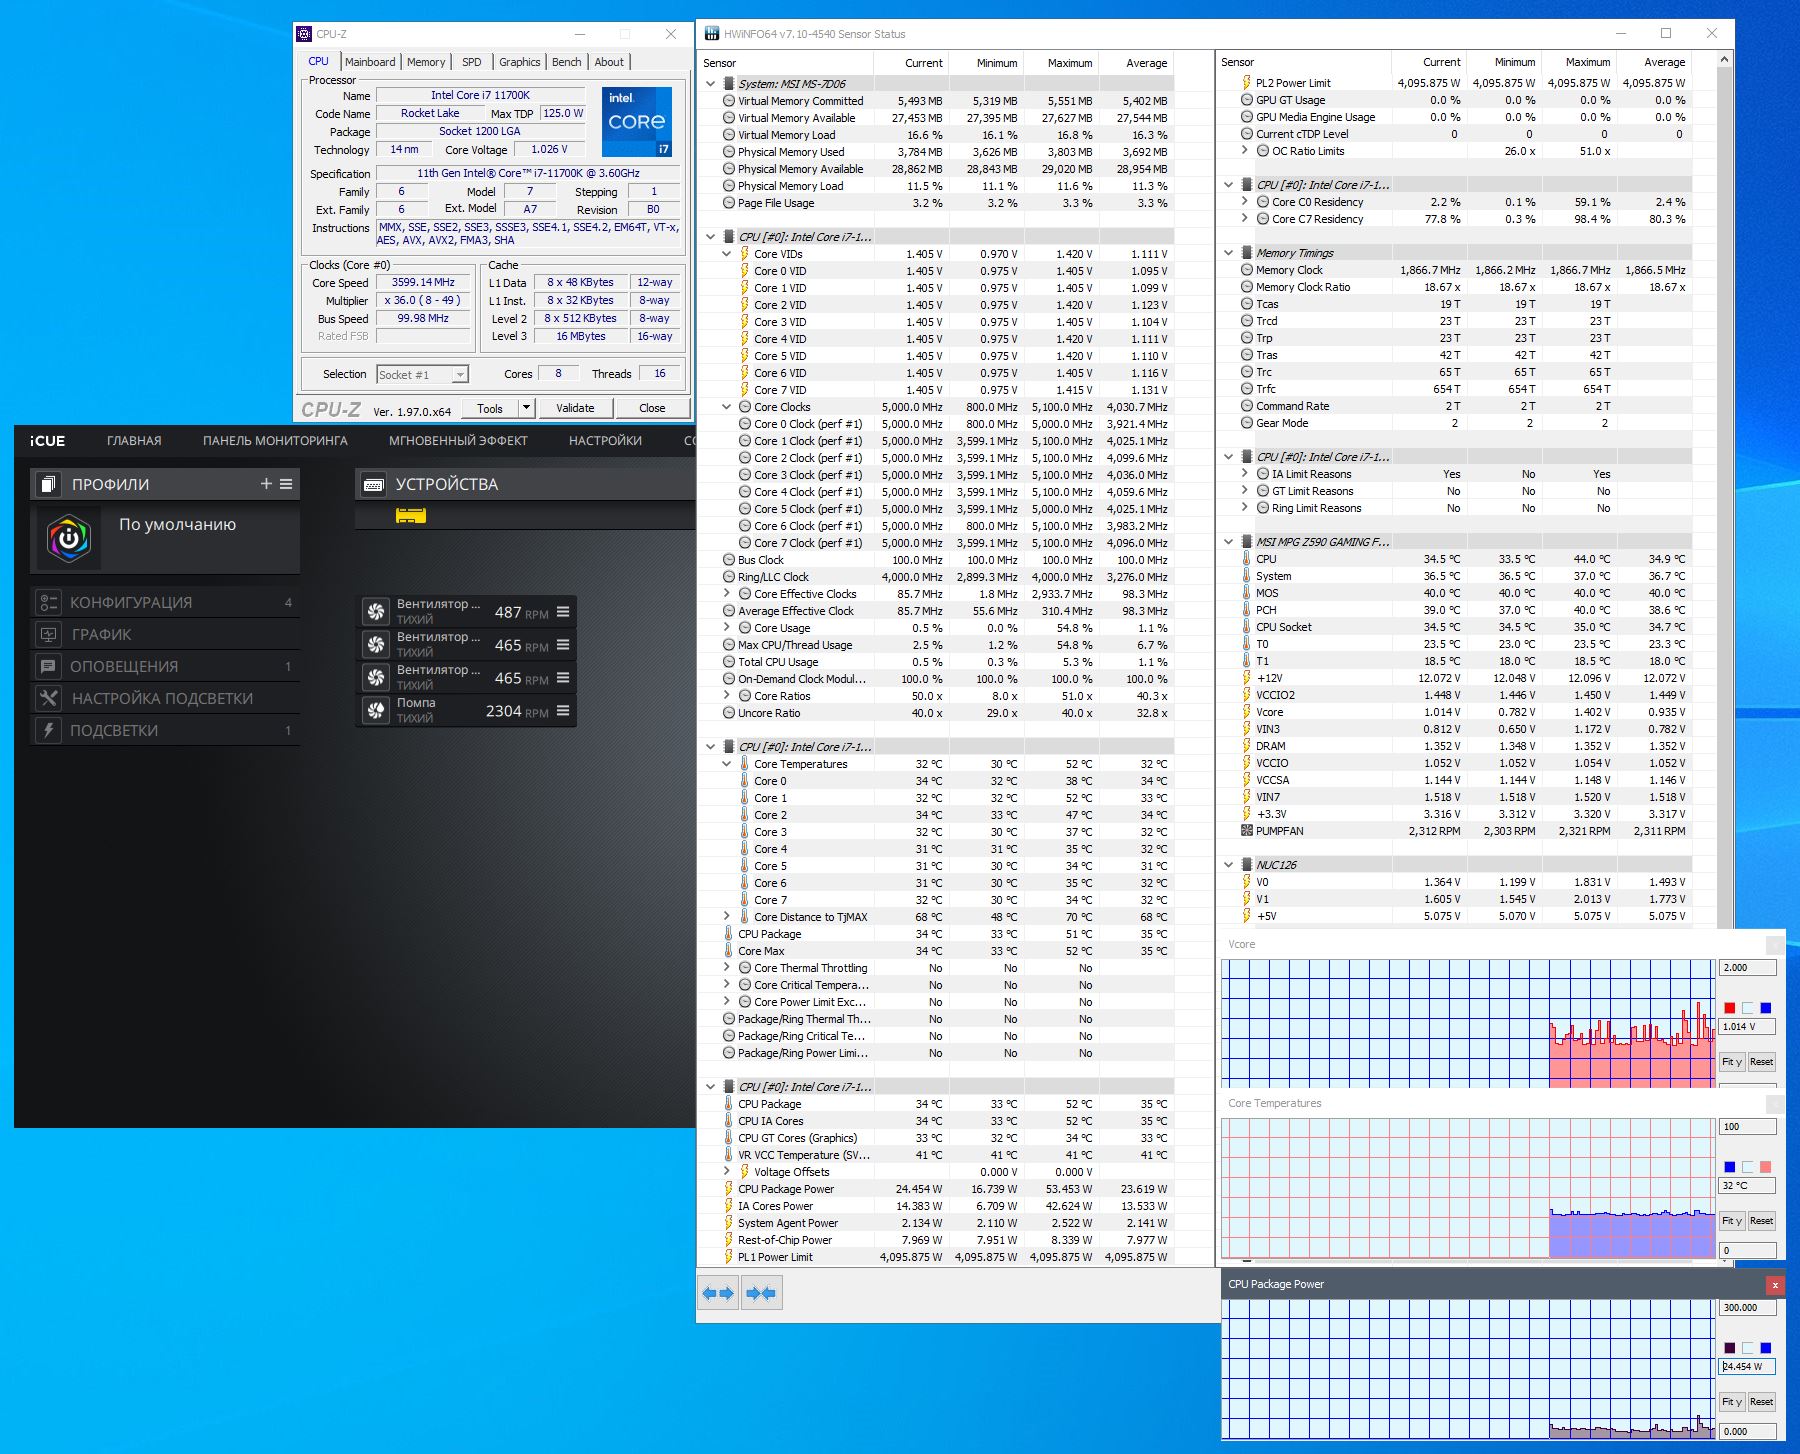Pick the pink color swatch in Core Temperatures graph
This screenshot has height=1454, width=1800.
point(1766,1167)
